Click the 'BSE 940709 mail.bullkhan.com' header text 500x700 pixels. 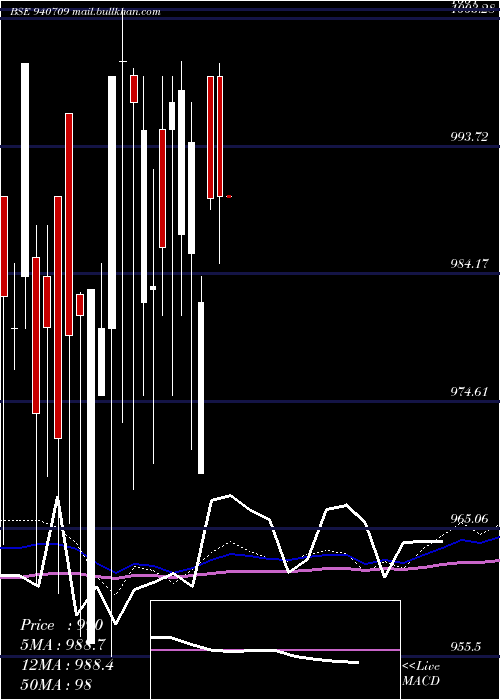[85, 12]
